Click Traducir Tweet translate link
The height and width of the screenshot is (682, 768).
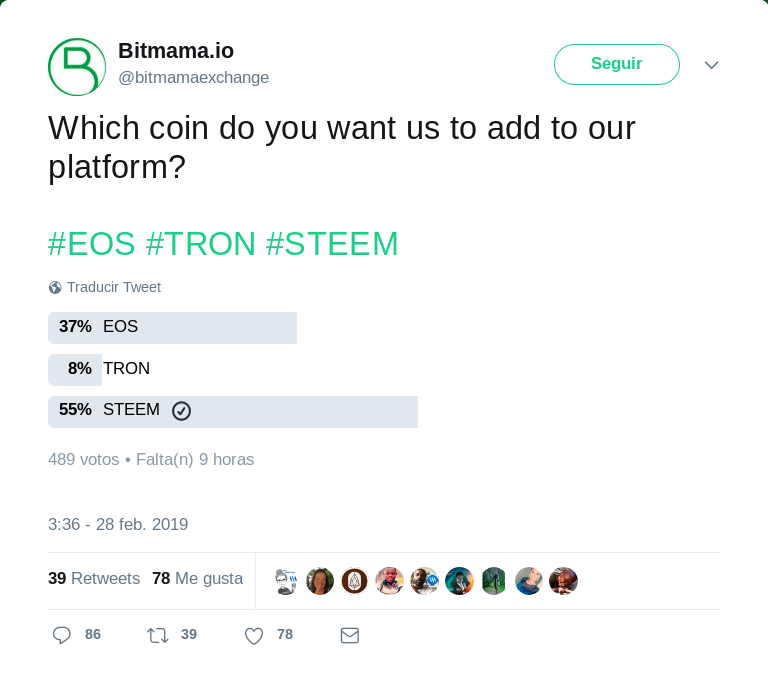(x=114, y=287)
